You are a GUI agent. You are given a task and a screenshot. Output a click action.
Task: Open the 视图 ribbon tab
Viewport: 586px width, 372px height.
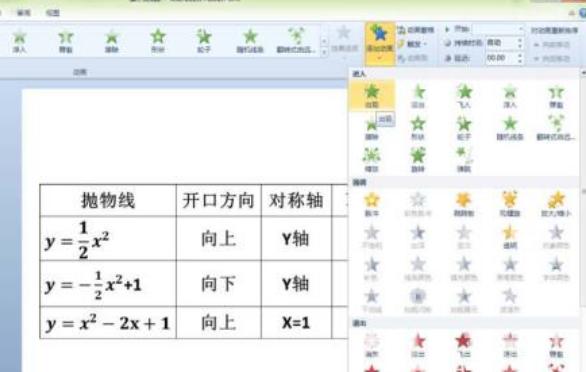(x=53, y=13)
